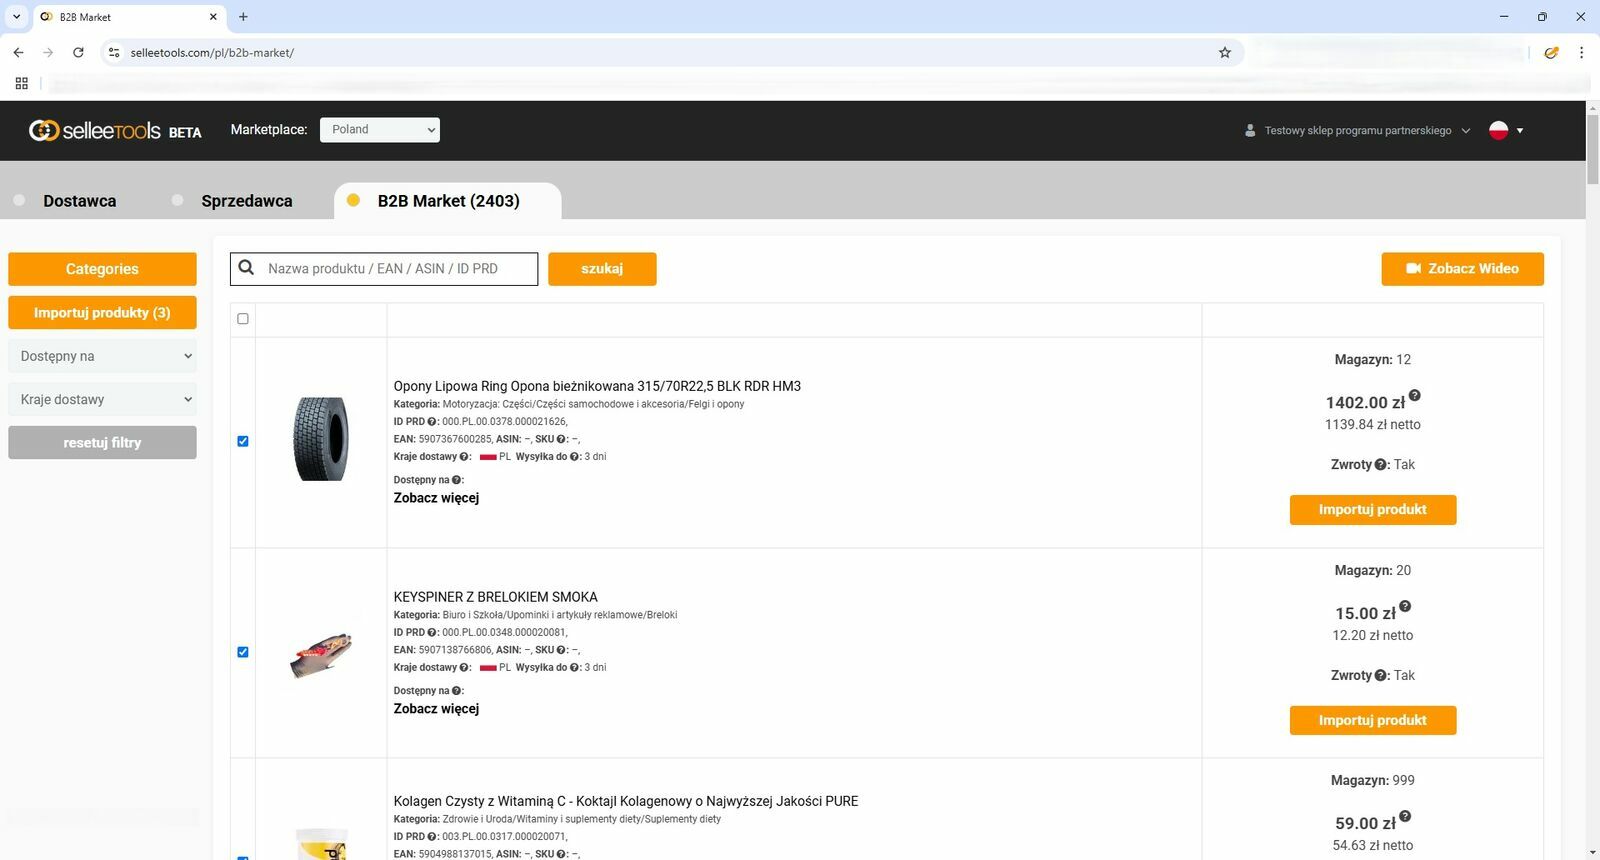1600x860 pixels.
Task: Switch to the Dostawca tab
Action: click(79, 201)
